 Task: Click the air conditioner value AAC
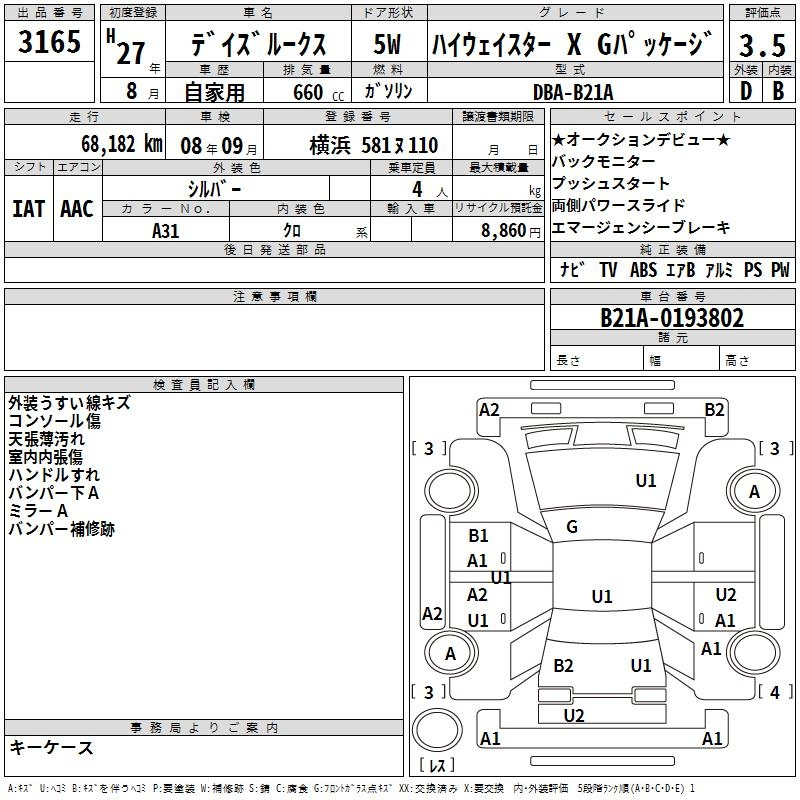click(x=77, y=209)
